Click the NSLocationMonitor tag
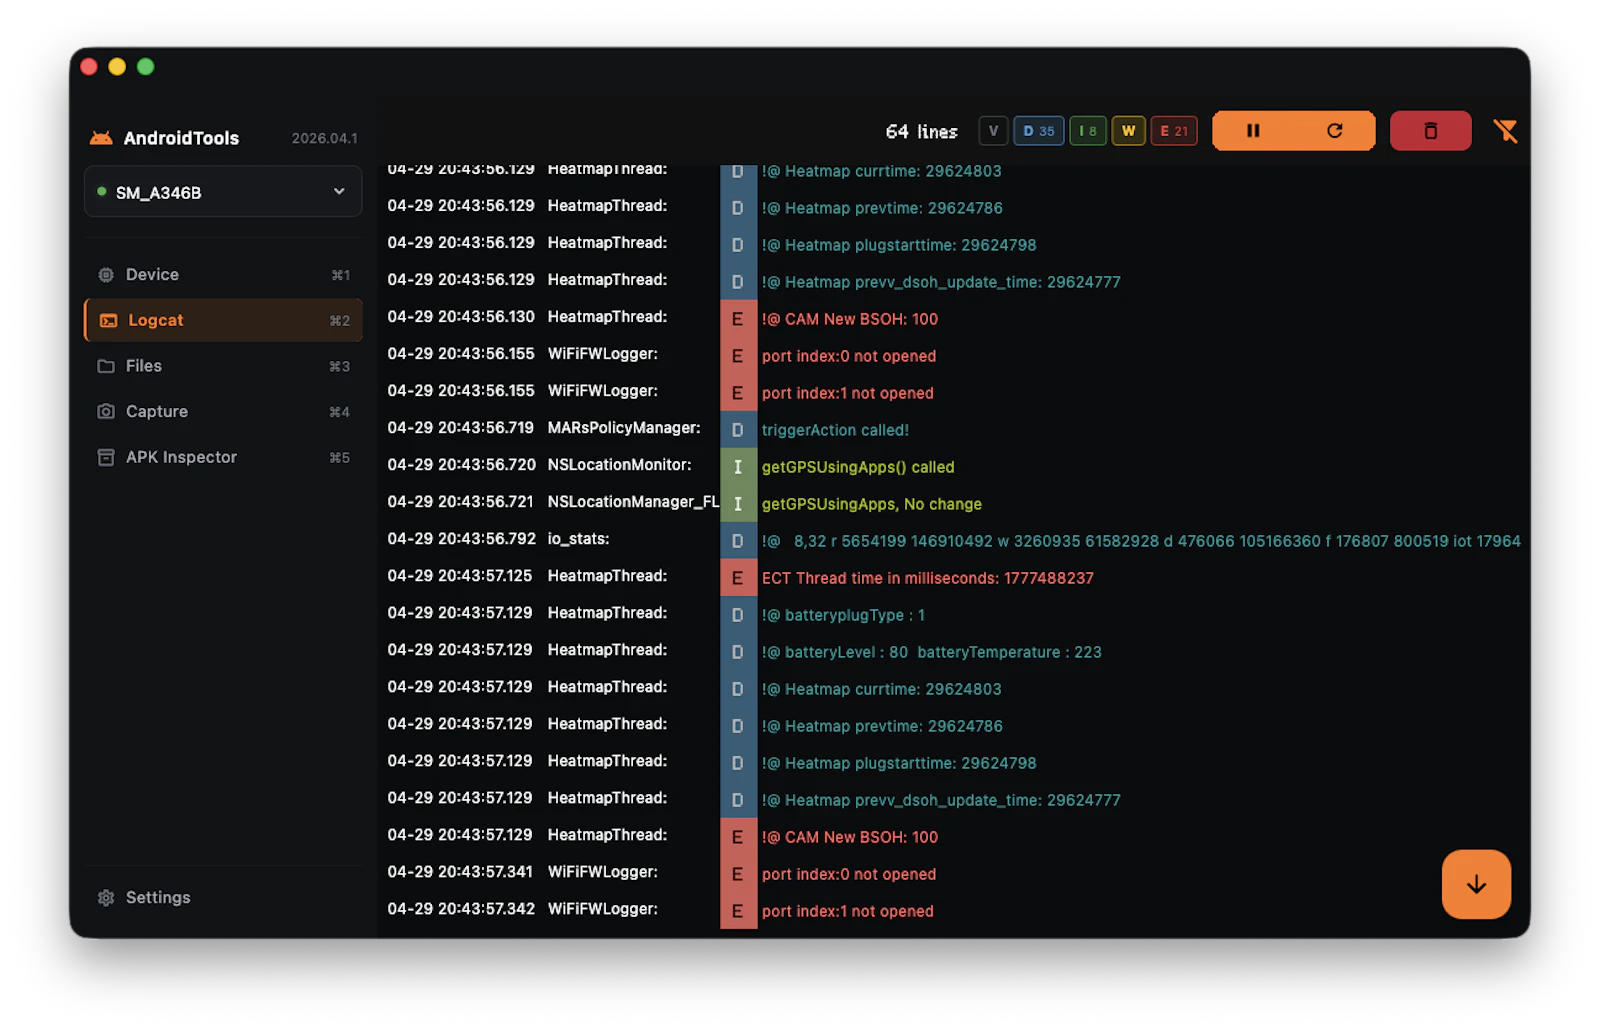This screenshot has width=1600, height=1030. pyautogui.click(x=619, y=465)
